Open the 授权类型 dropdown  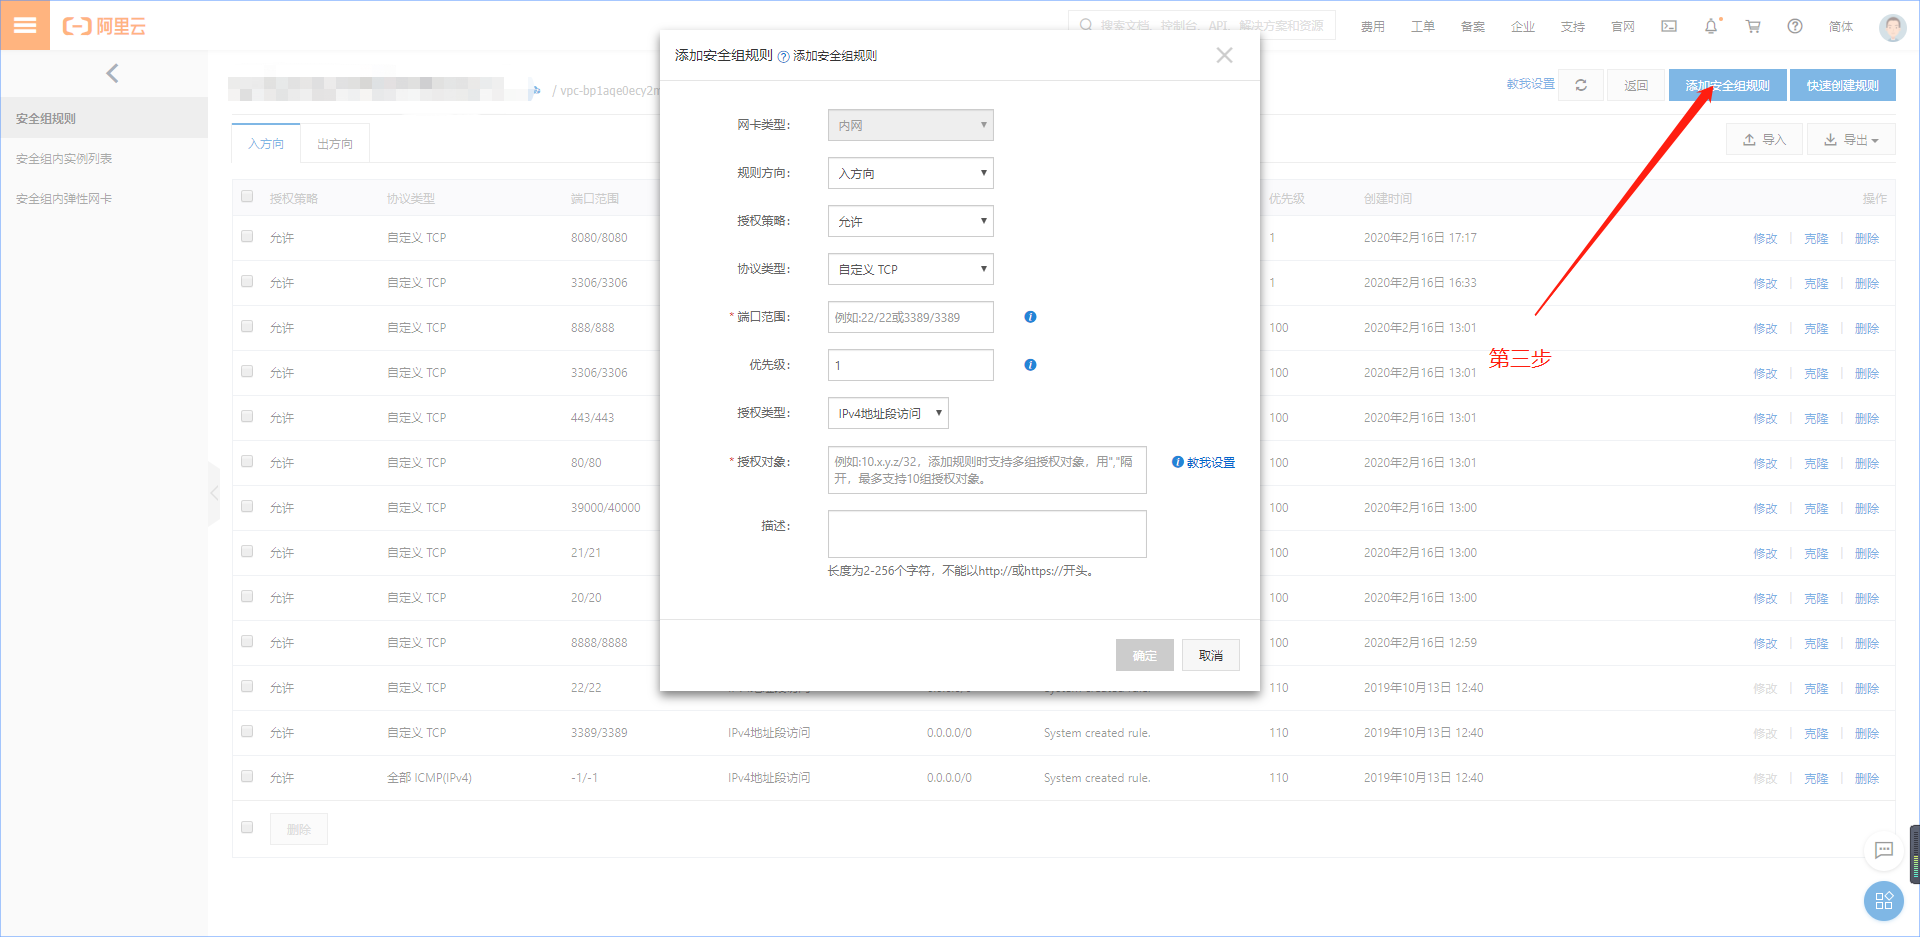click(x=887, y=413)
